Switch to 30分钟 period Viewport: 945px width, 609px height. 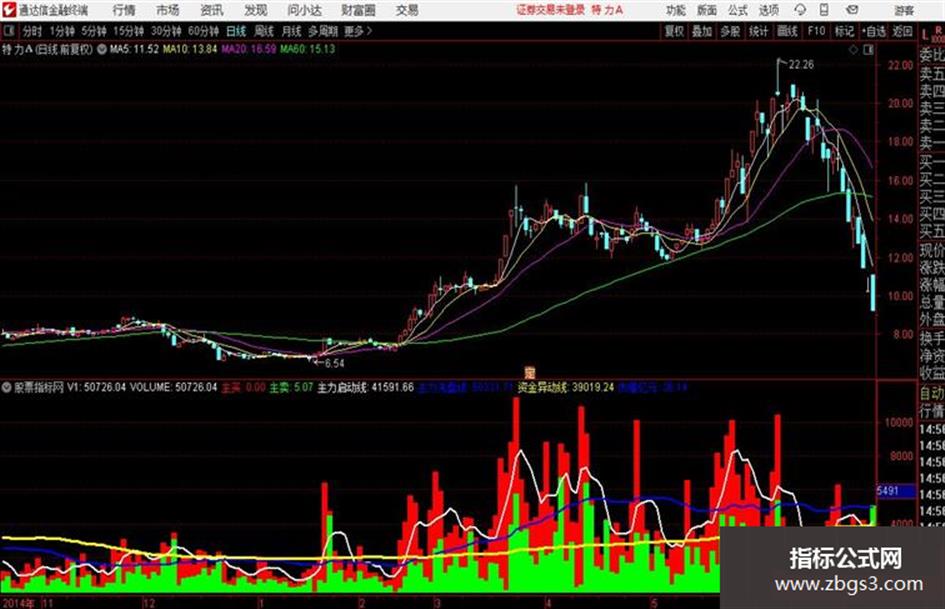coord(166,31)
